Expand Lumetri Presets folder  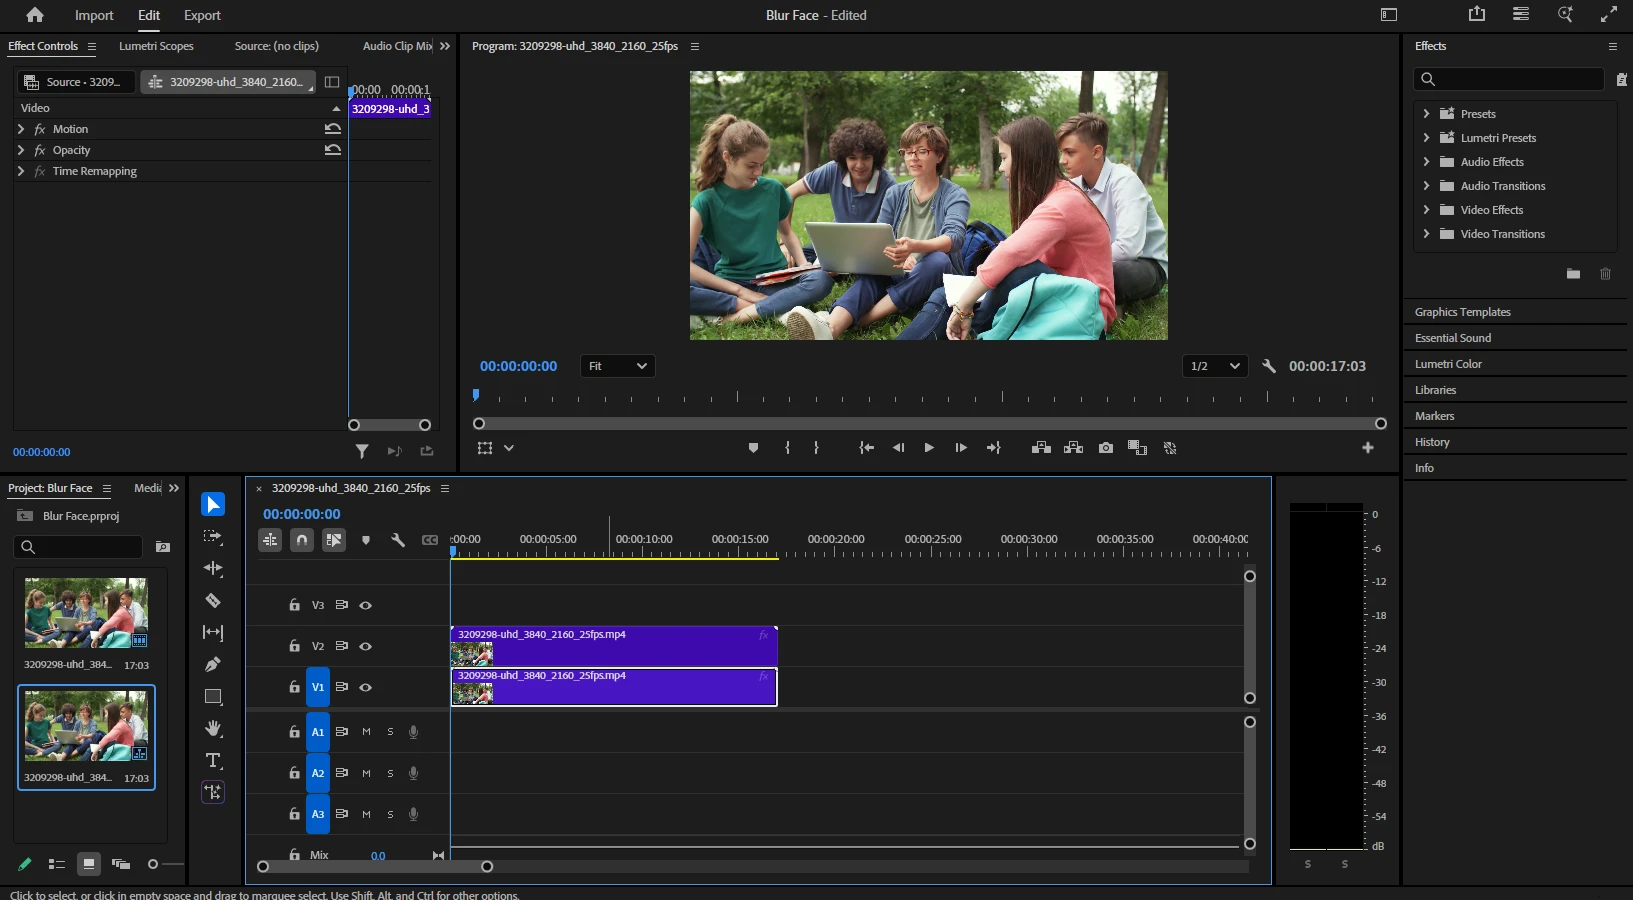tap(1426, 138)
